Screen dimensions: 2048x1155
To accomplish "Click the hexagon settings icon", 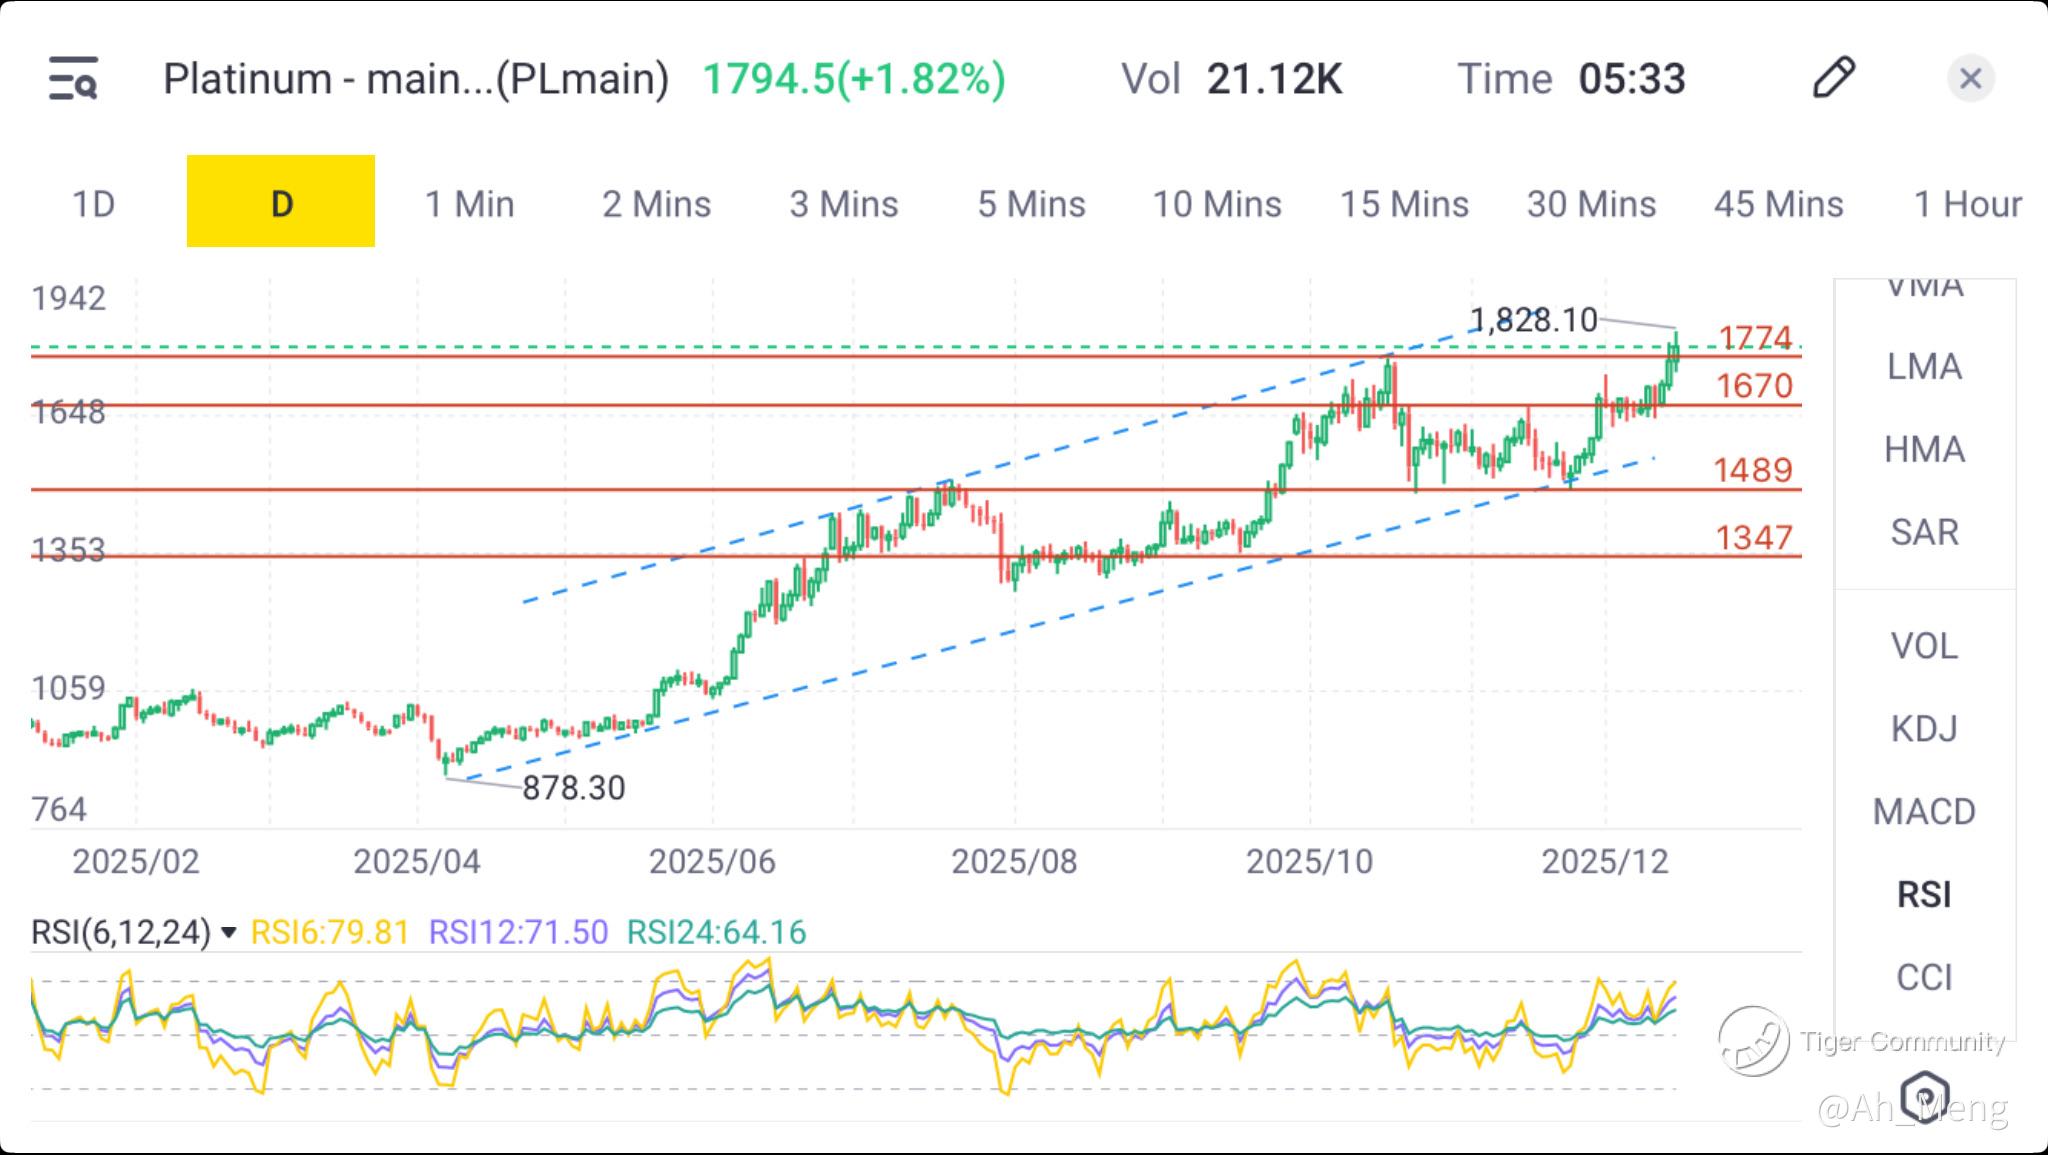I will [1925, 1096].
